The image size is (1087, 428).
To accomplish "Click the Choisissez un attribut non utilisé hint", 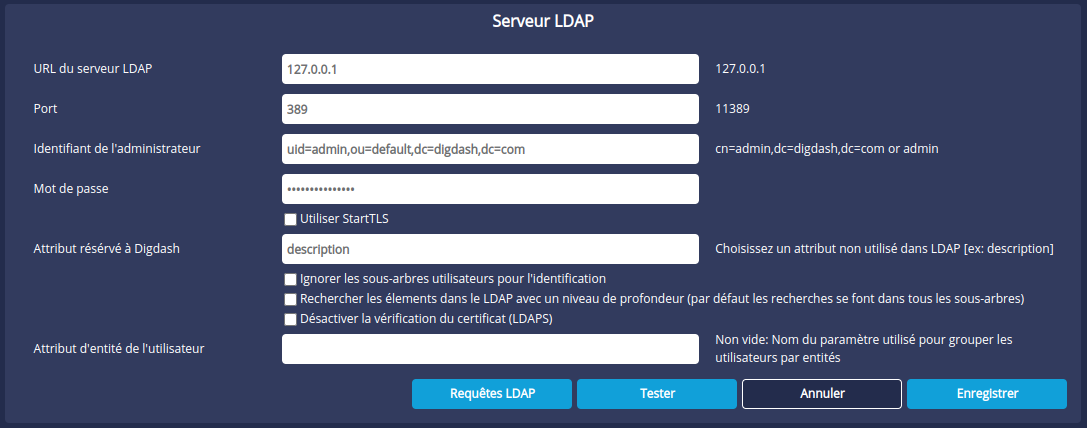I will pyautogui.click(x=884, y=248).
